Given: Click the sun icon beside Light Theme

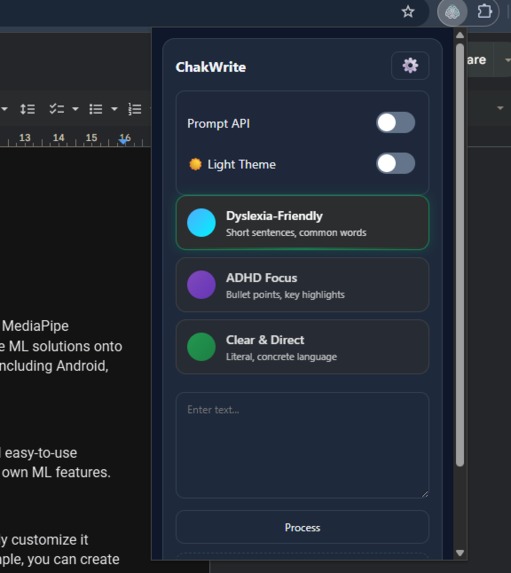Looking at the screenshot, I should click(x=195, y=164).
